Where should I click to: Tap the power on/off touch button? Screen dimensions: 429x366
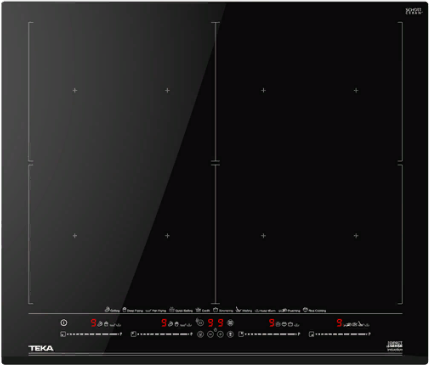pos(64,323)
